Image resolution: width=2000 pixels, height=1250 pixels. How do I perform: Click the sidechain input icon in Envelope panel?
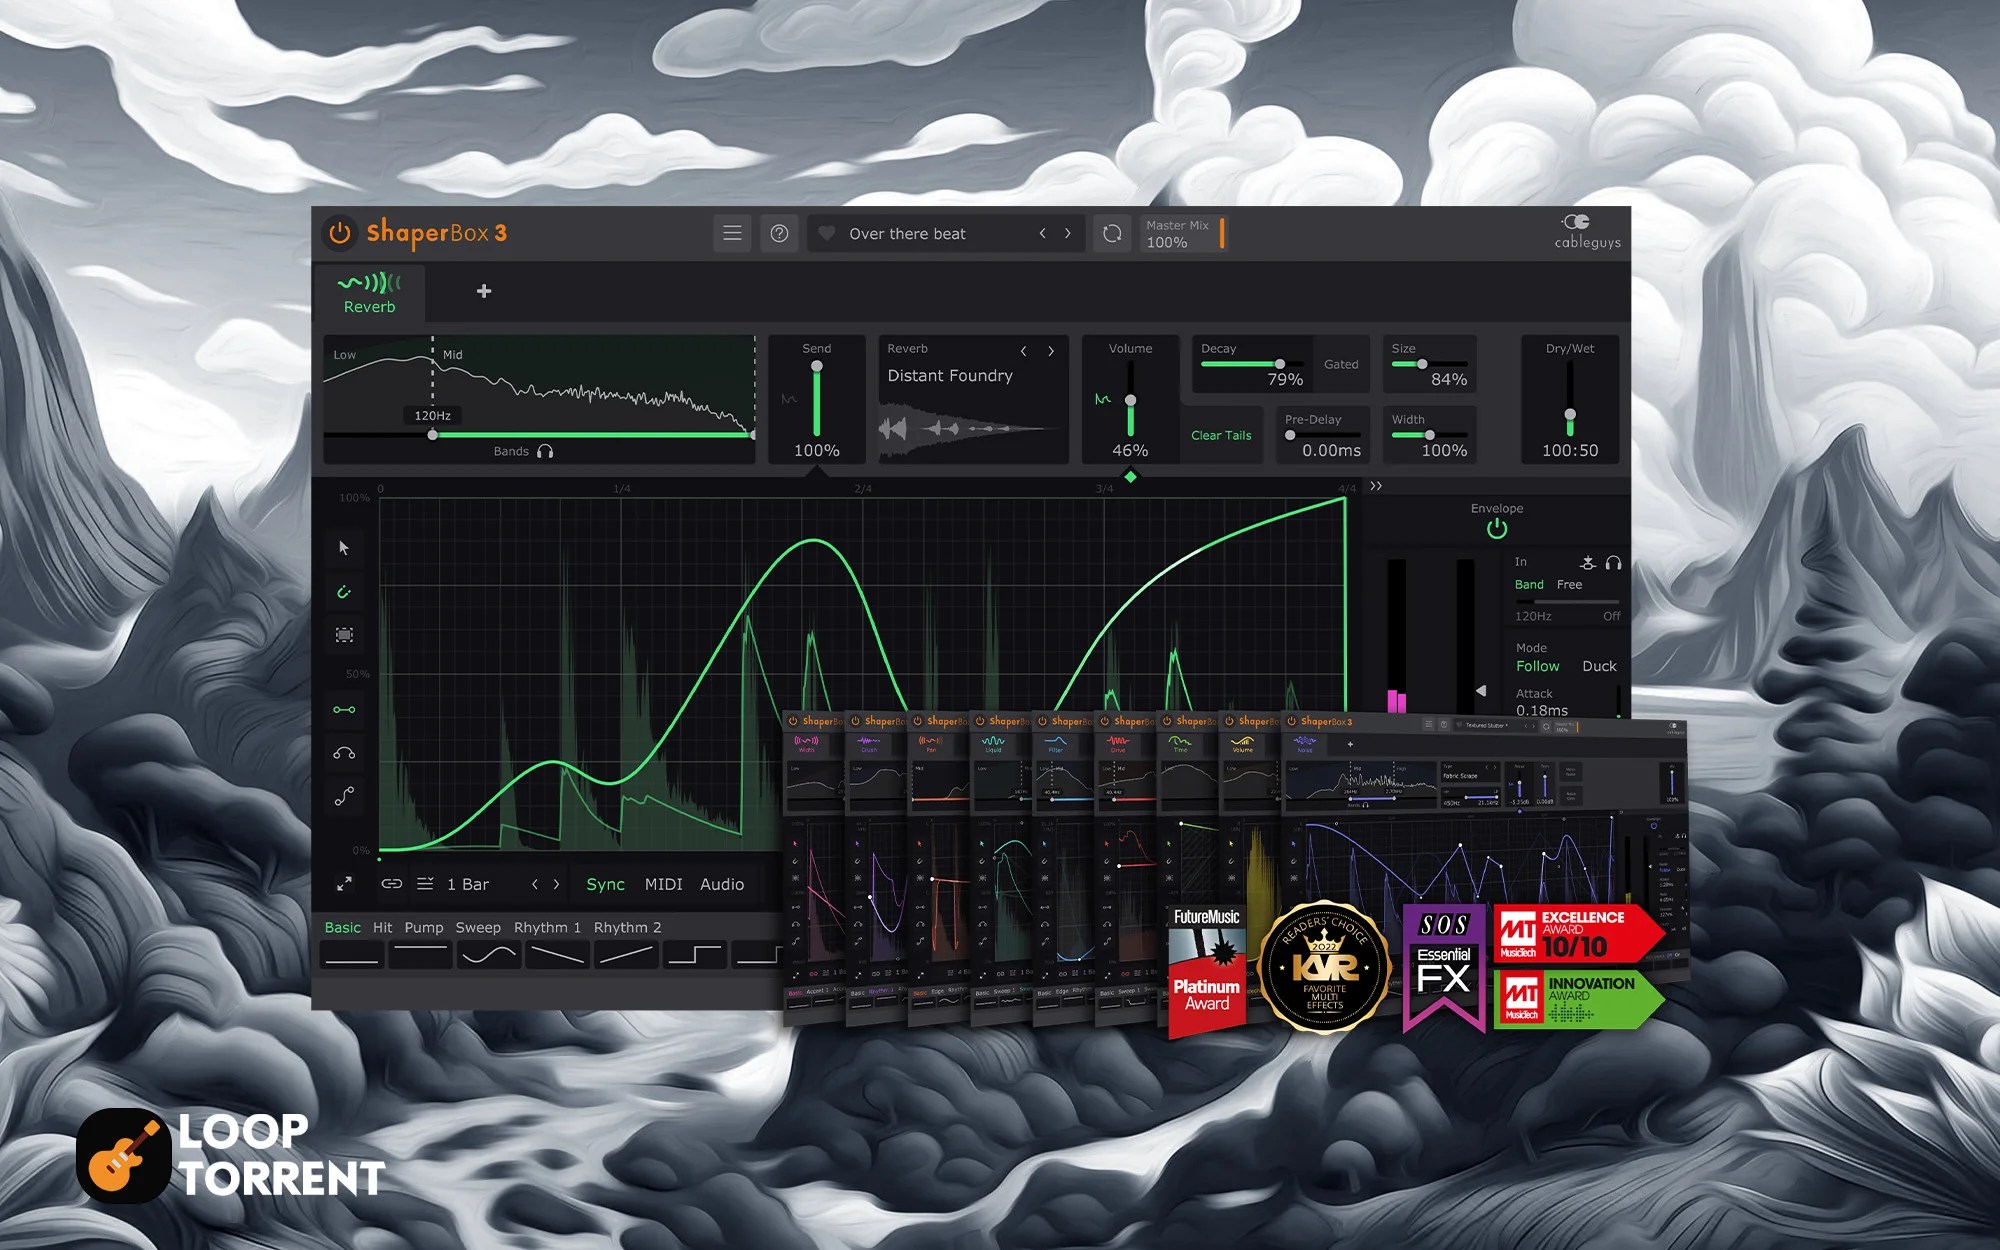(x=1588, y=562)
